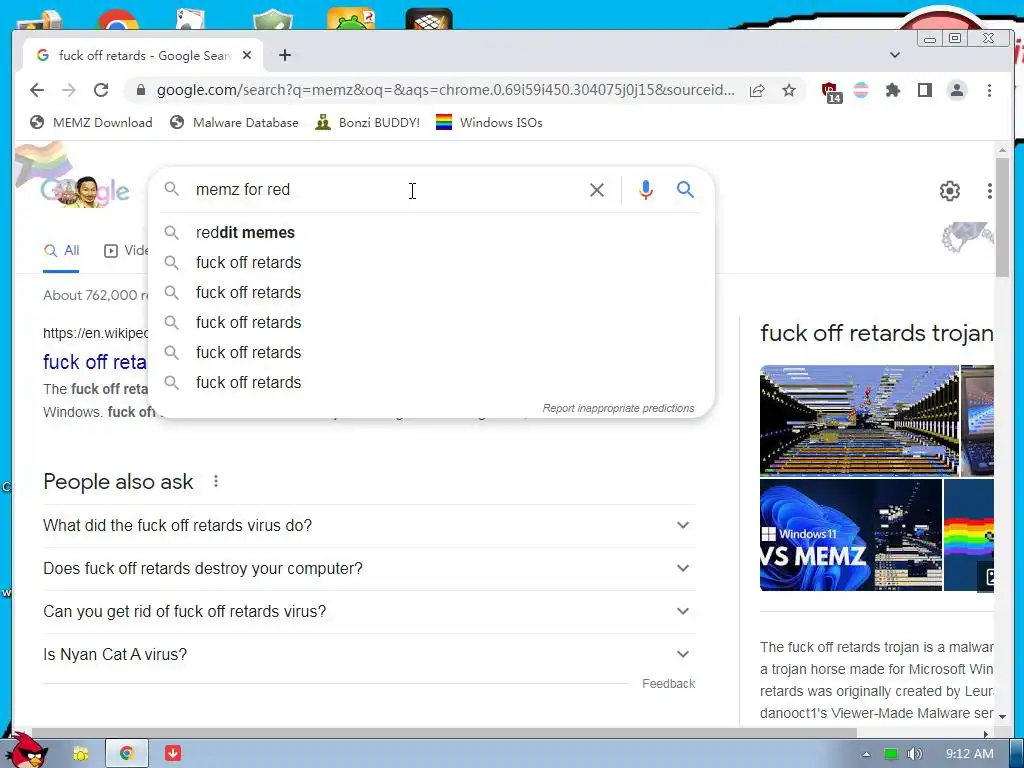
Task: Open the Angry Birds start button
Action: [x=27, y=750]
